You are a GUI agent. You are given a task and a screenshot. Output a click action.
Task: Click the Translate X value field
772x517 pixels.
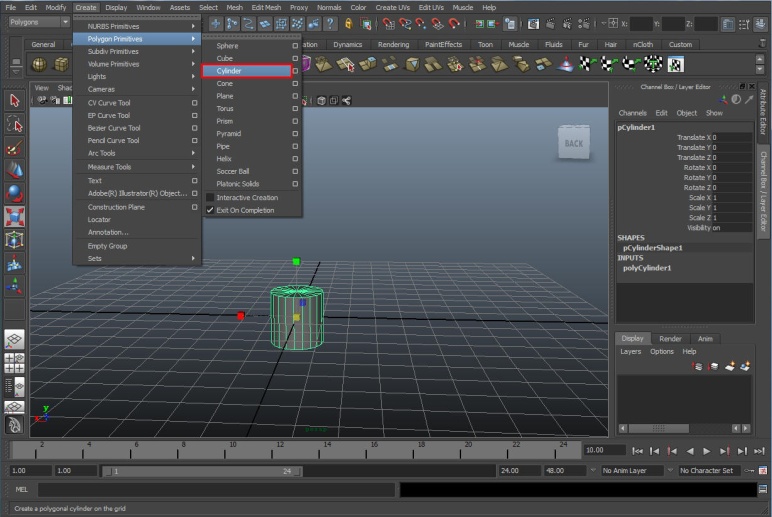pos(730,137)
